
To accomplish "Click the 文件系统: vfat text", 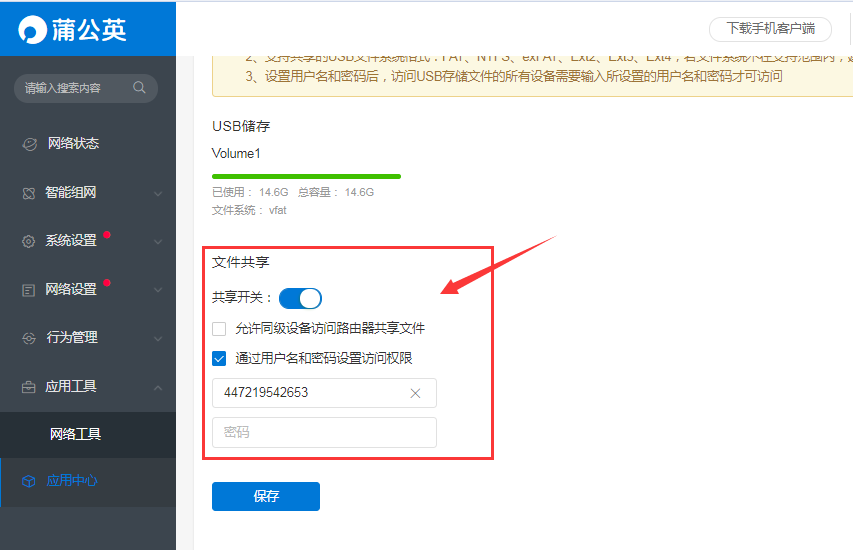I will tap(249, 210).
